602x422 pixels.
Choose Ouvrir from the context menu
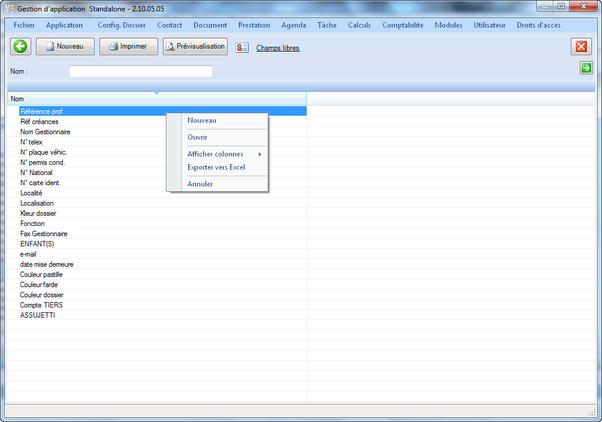197,137
